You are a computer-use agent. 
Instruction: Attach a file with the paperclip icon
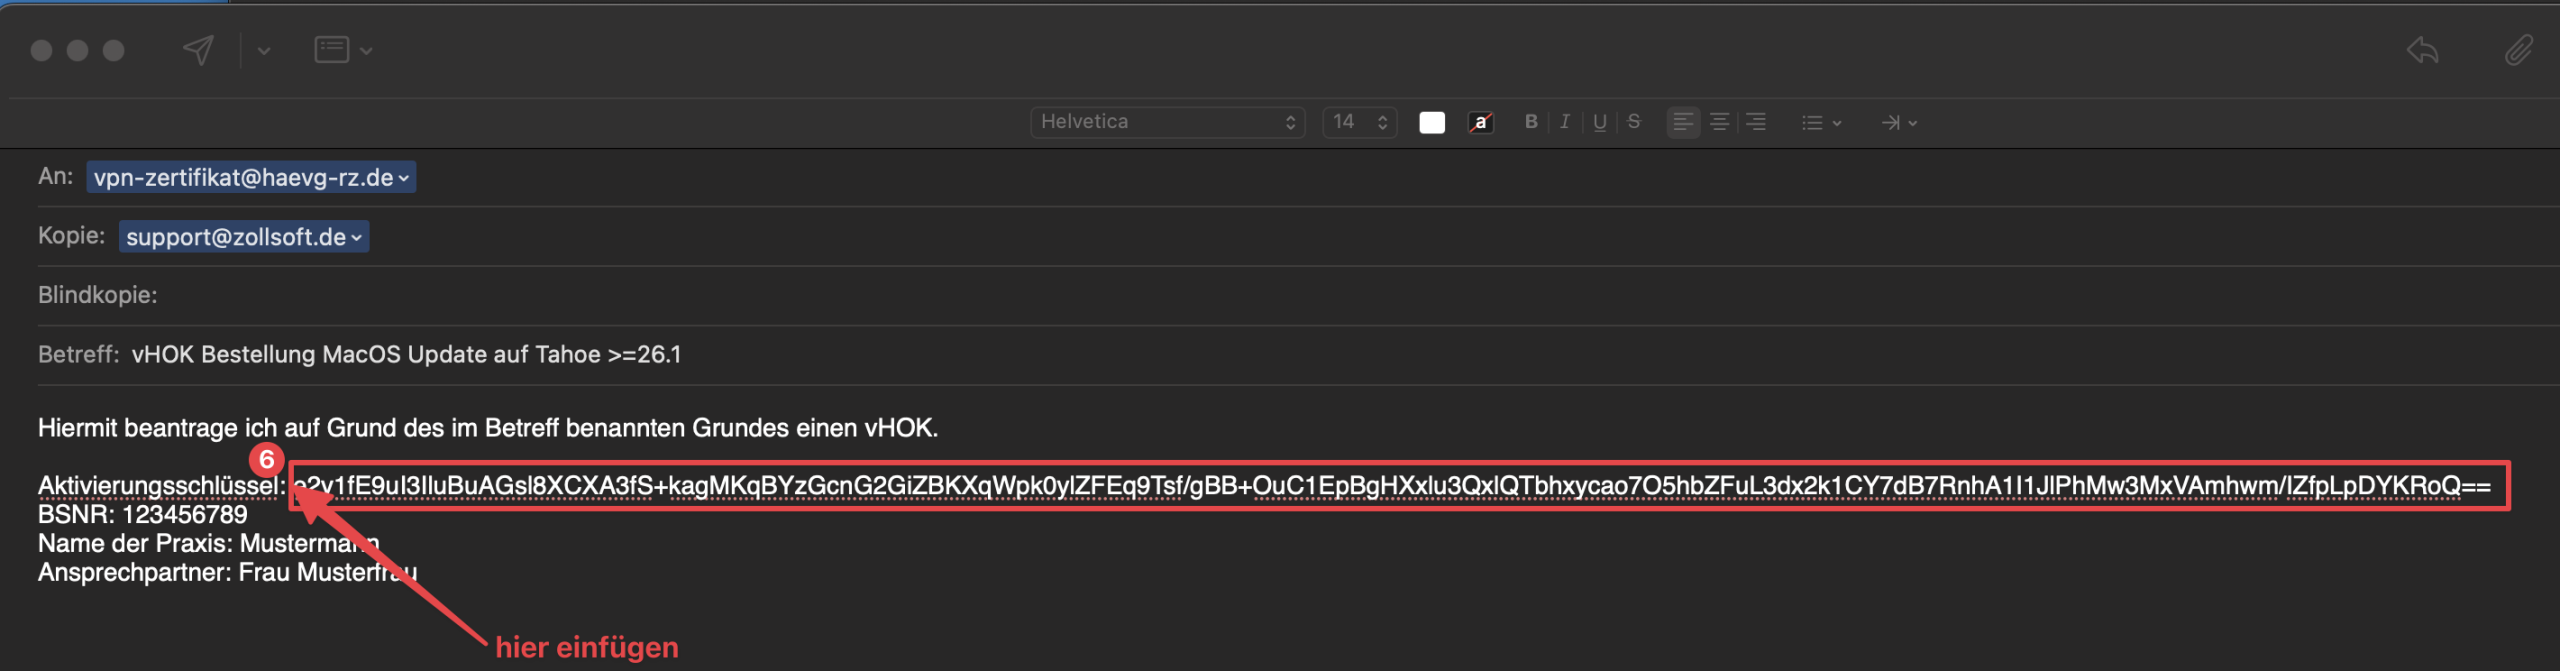pyautogui.click(x=2518, y=50)
